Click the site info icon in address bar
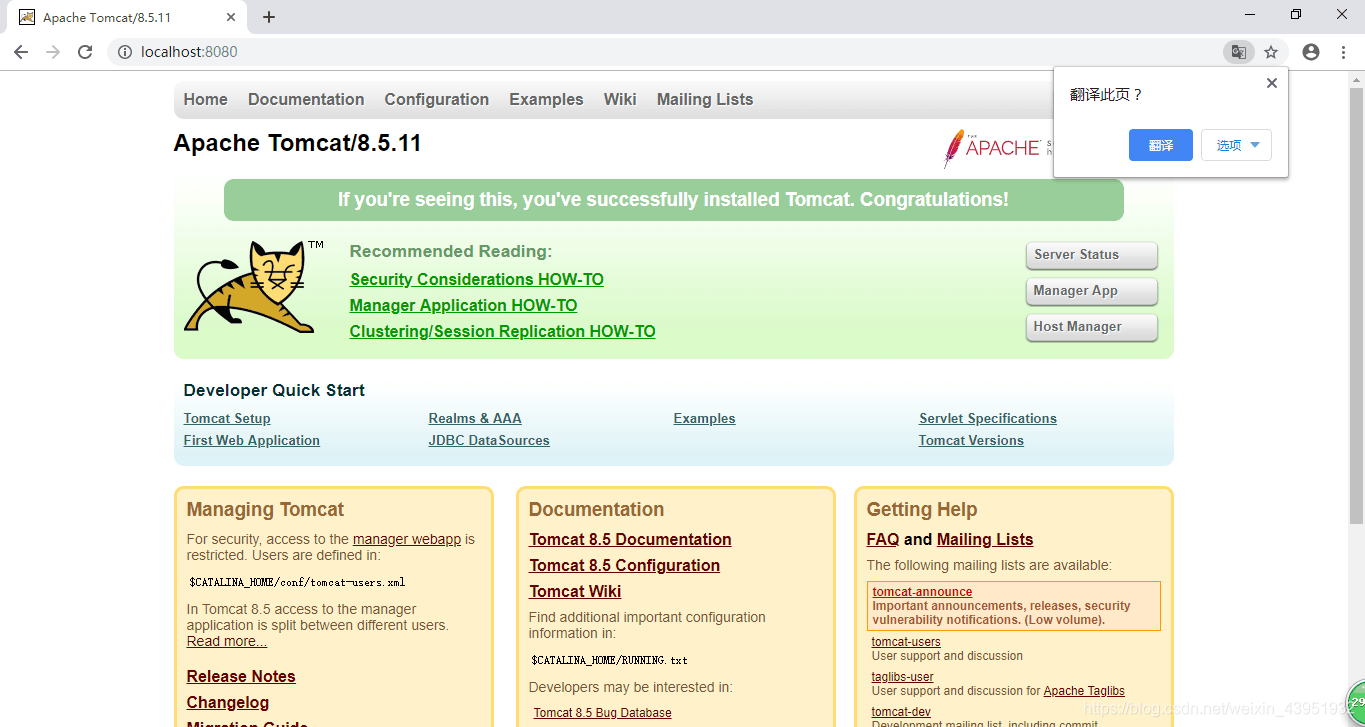The height and width of the screenshot is (727, 1365). point(125,52)
